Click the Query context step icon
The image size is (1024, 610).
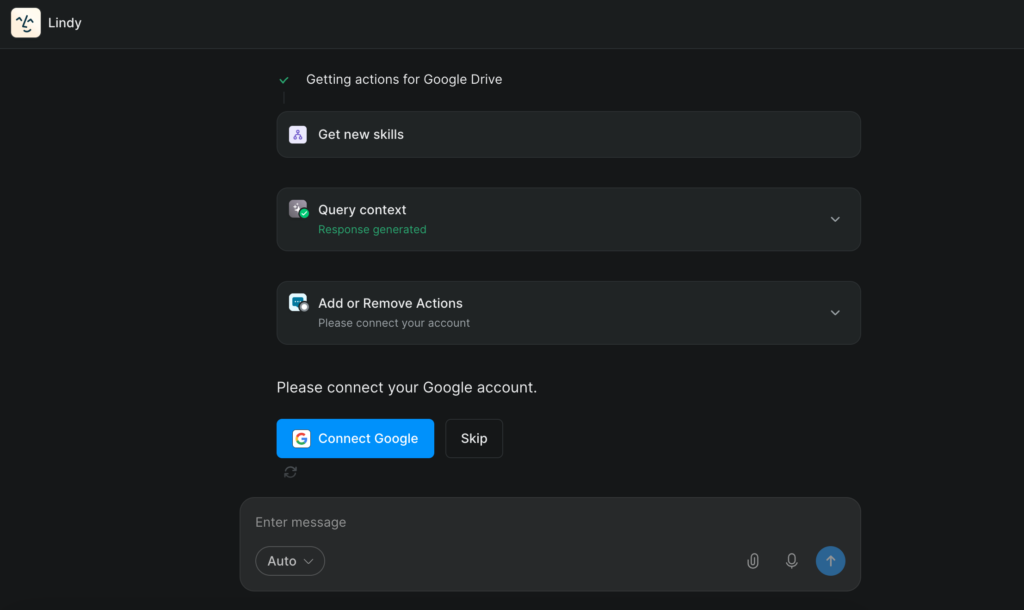tap(298, 210)
